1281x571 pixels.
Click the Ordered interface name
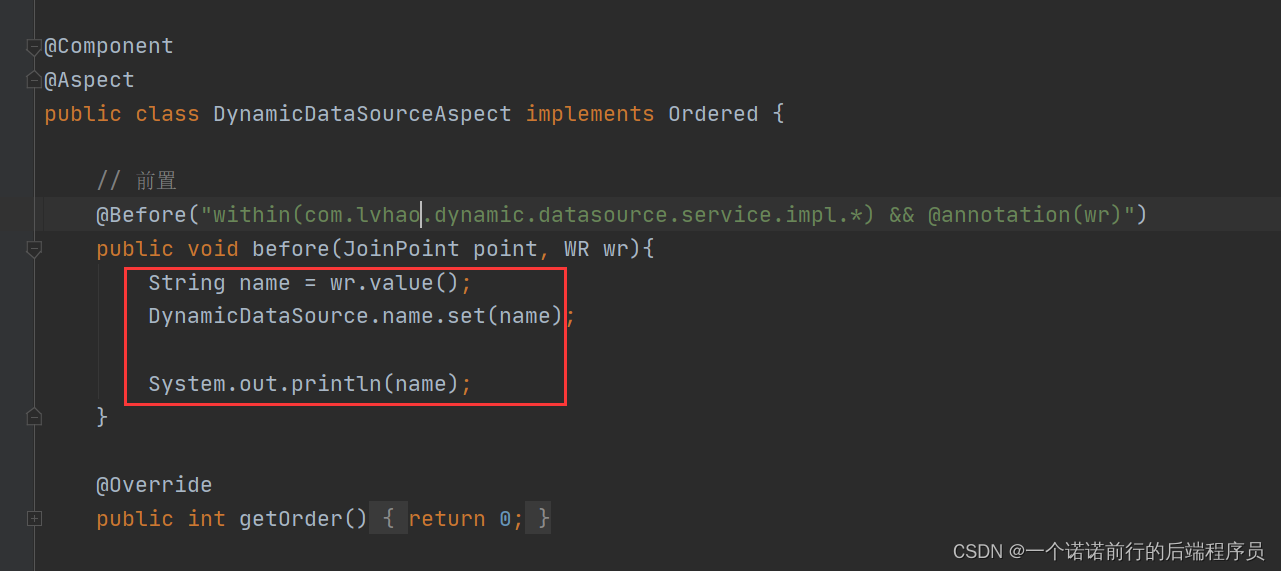click(x=713, y=114)
